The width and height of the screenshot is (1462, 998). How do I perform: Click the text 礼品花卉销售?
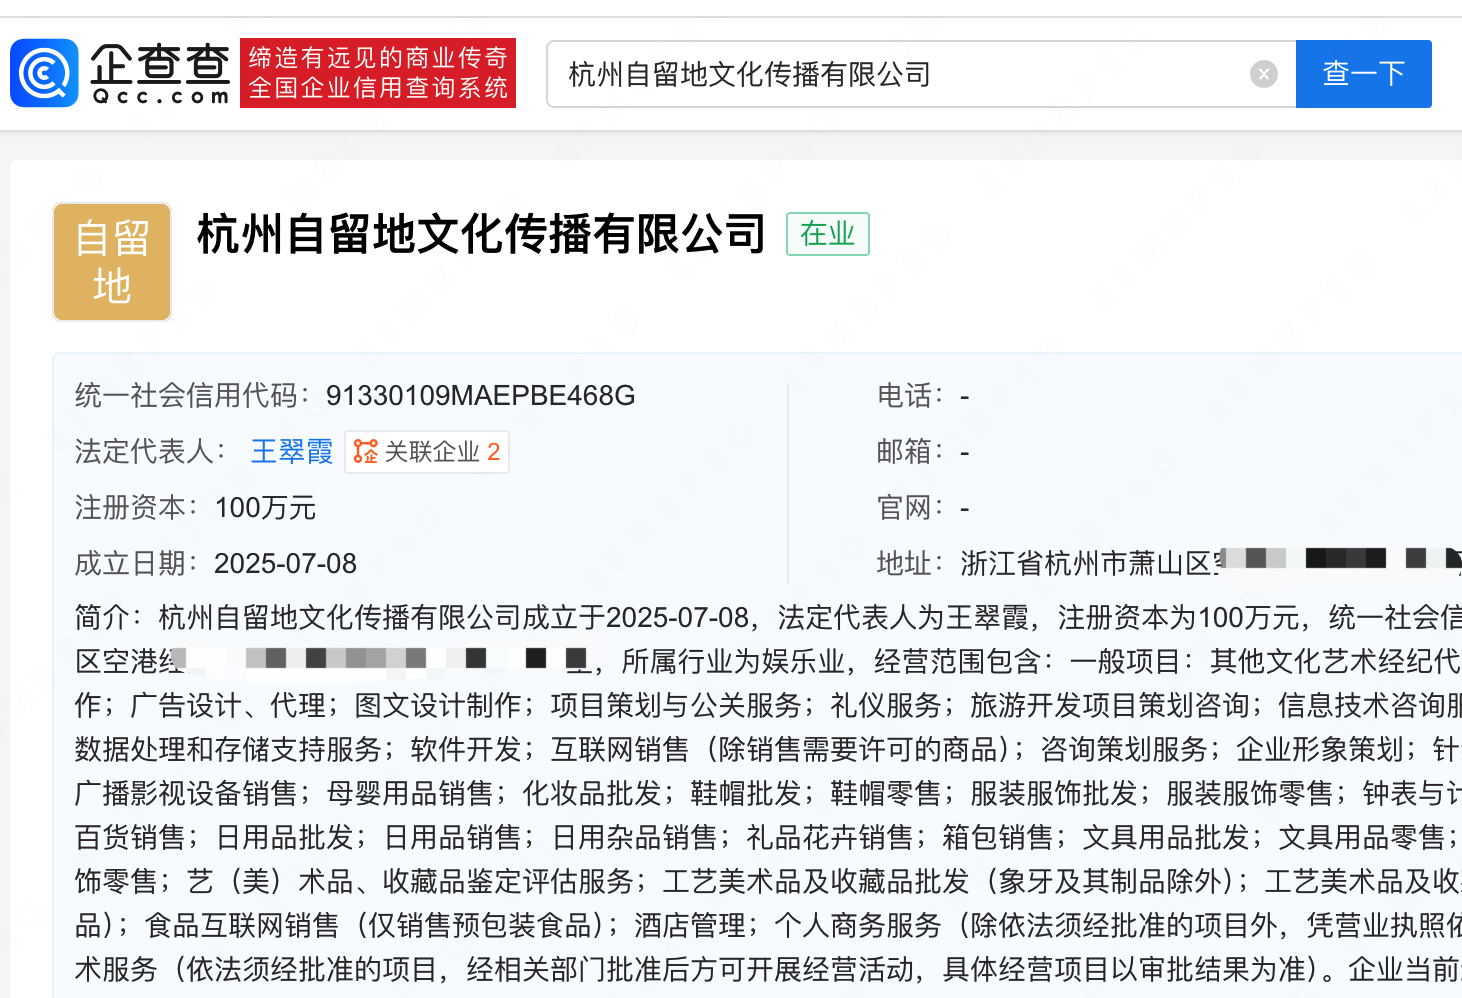tap(830, 838)
